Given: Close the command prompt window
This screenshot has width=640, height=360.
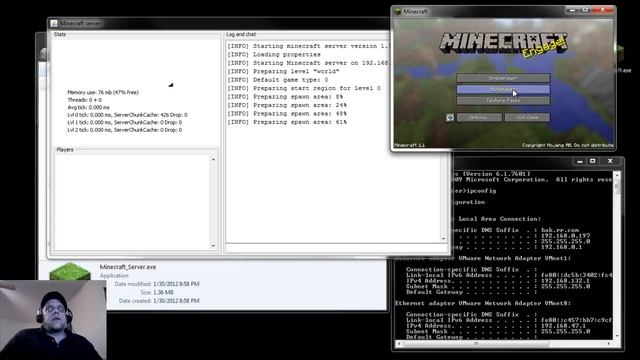Looking at the screenshot, I should [x=610, y=162].
